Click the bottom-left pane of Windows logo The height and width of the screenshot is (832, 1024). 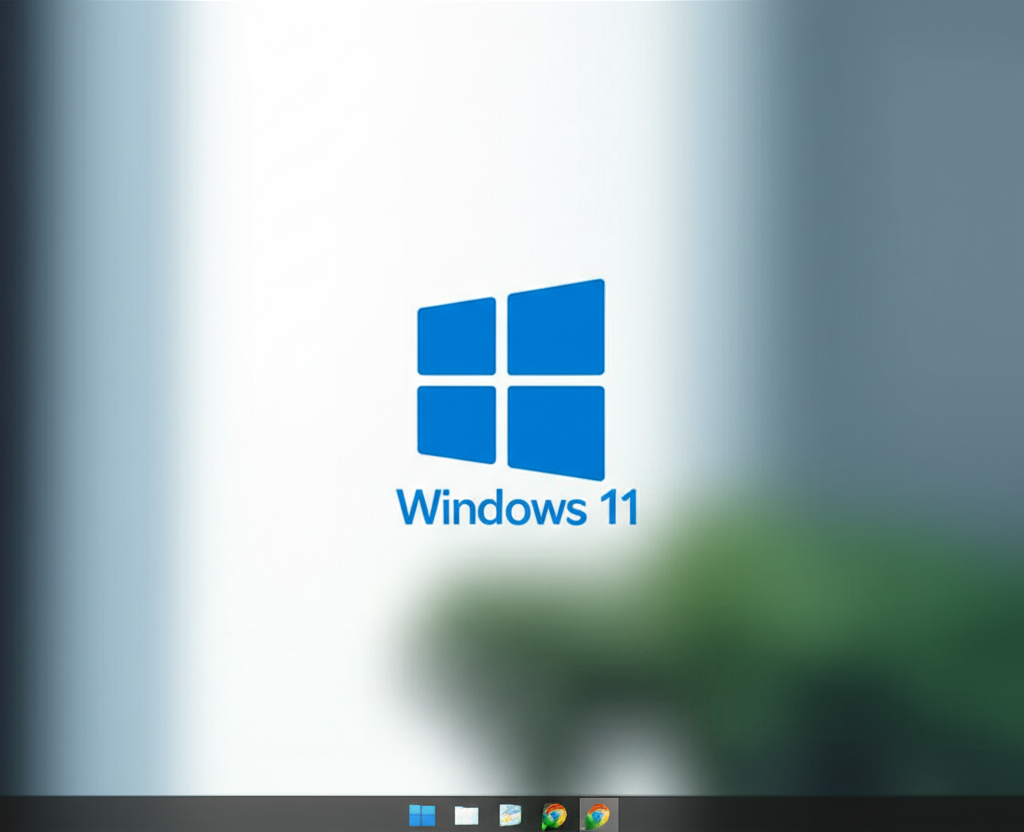click(x=456, y=423)
